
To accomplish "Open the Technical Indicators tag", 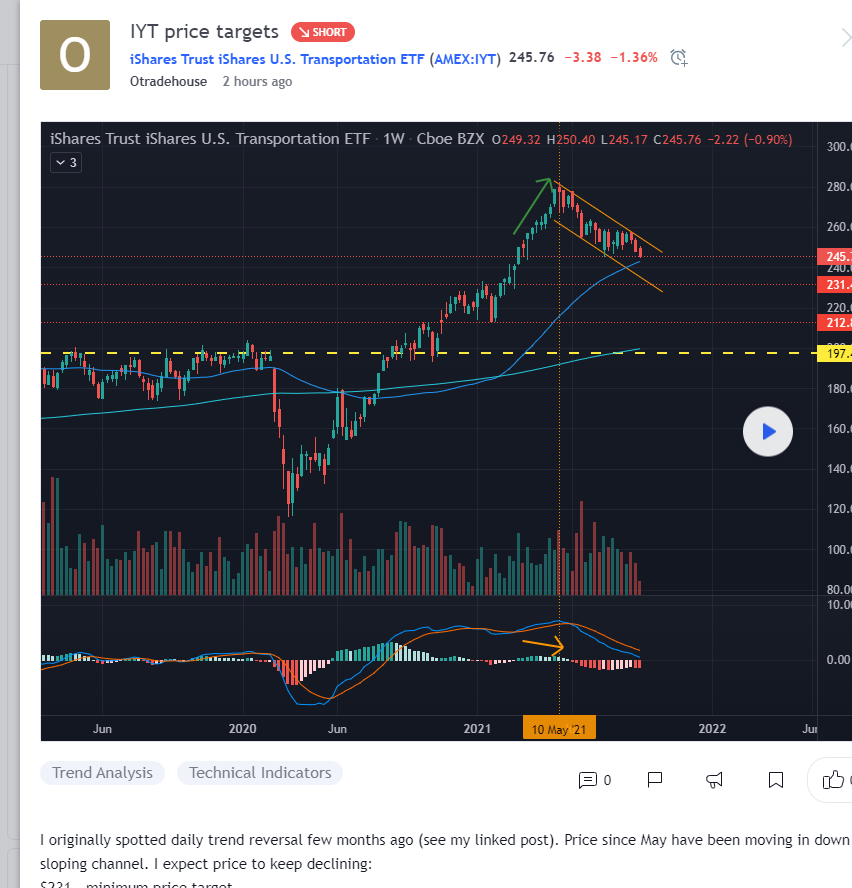I will tap(260, 773).
